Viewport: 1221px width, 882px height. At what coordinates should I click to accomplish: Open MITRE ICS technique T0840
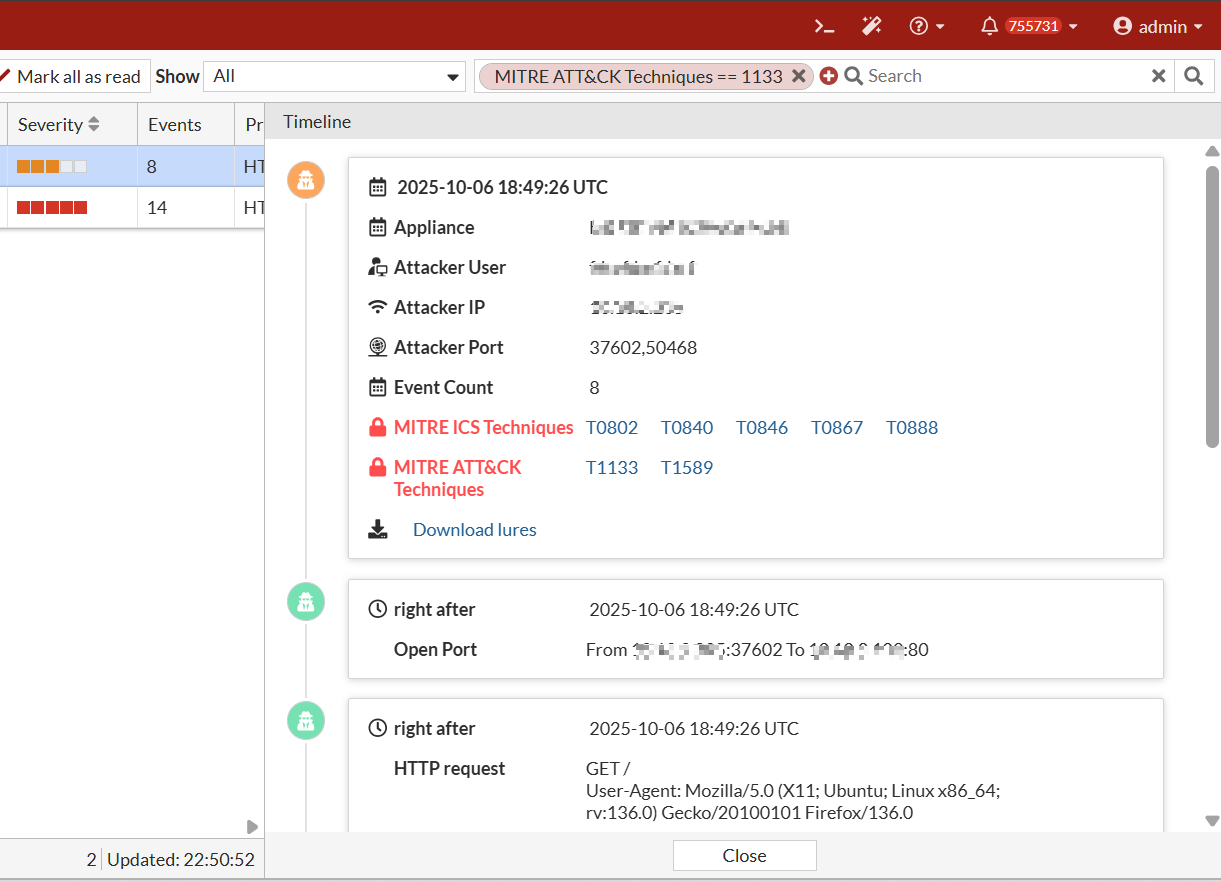point(687,428)
